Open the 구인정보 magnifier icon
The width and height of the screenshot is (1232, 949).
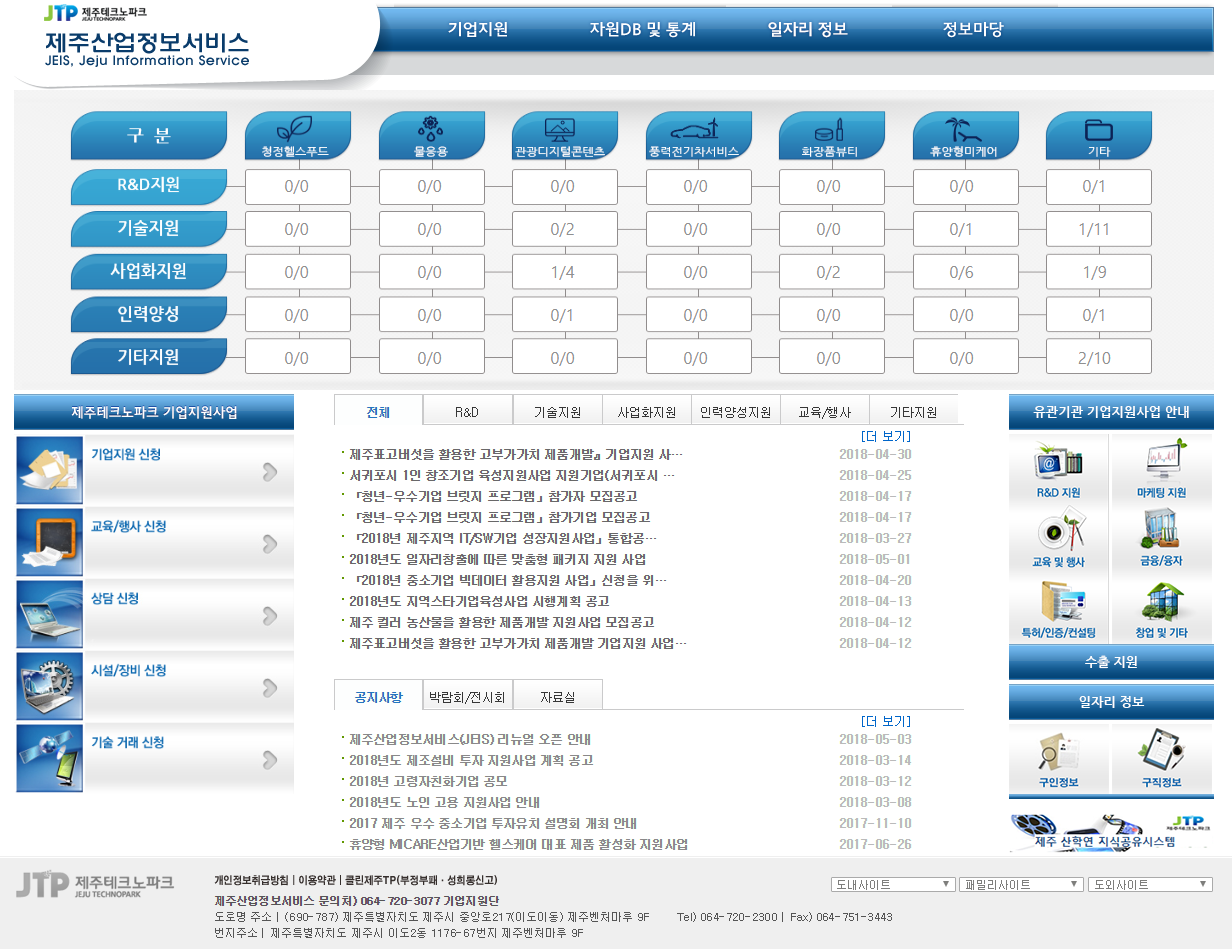1058,750
